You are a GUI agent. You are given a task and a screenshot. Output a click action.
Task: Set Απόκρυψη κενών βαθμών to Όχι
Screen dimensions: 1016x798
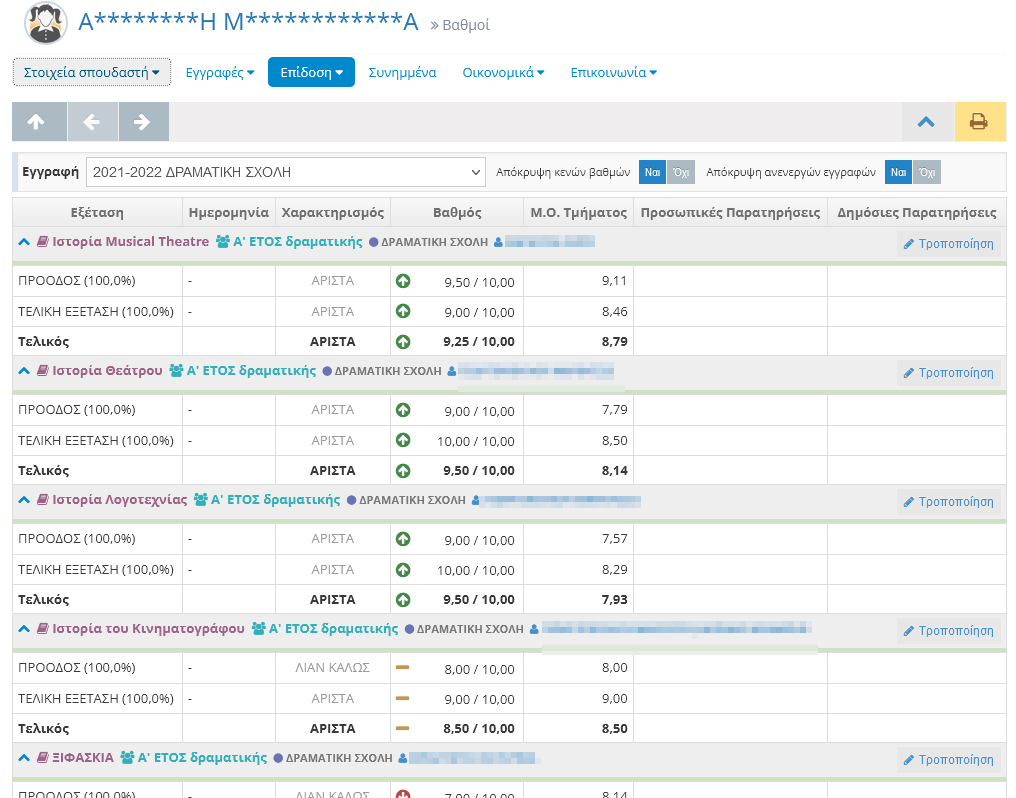pos(680,172)
